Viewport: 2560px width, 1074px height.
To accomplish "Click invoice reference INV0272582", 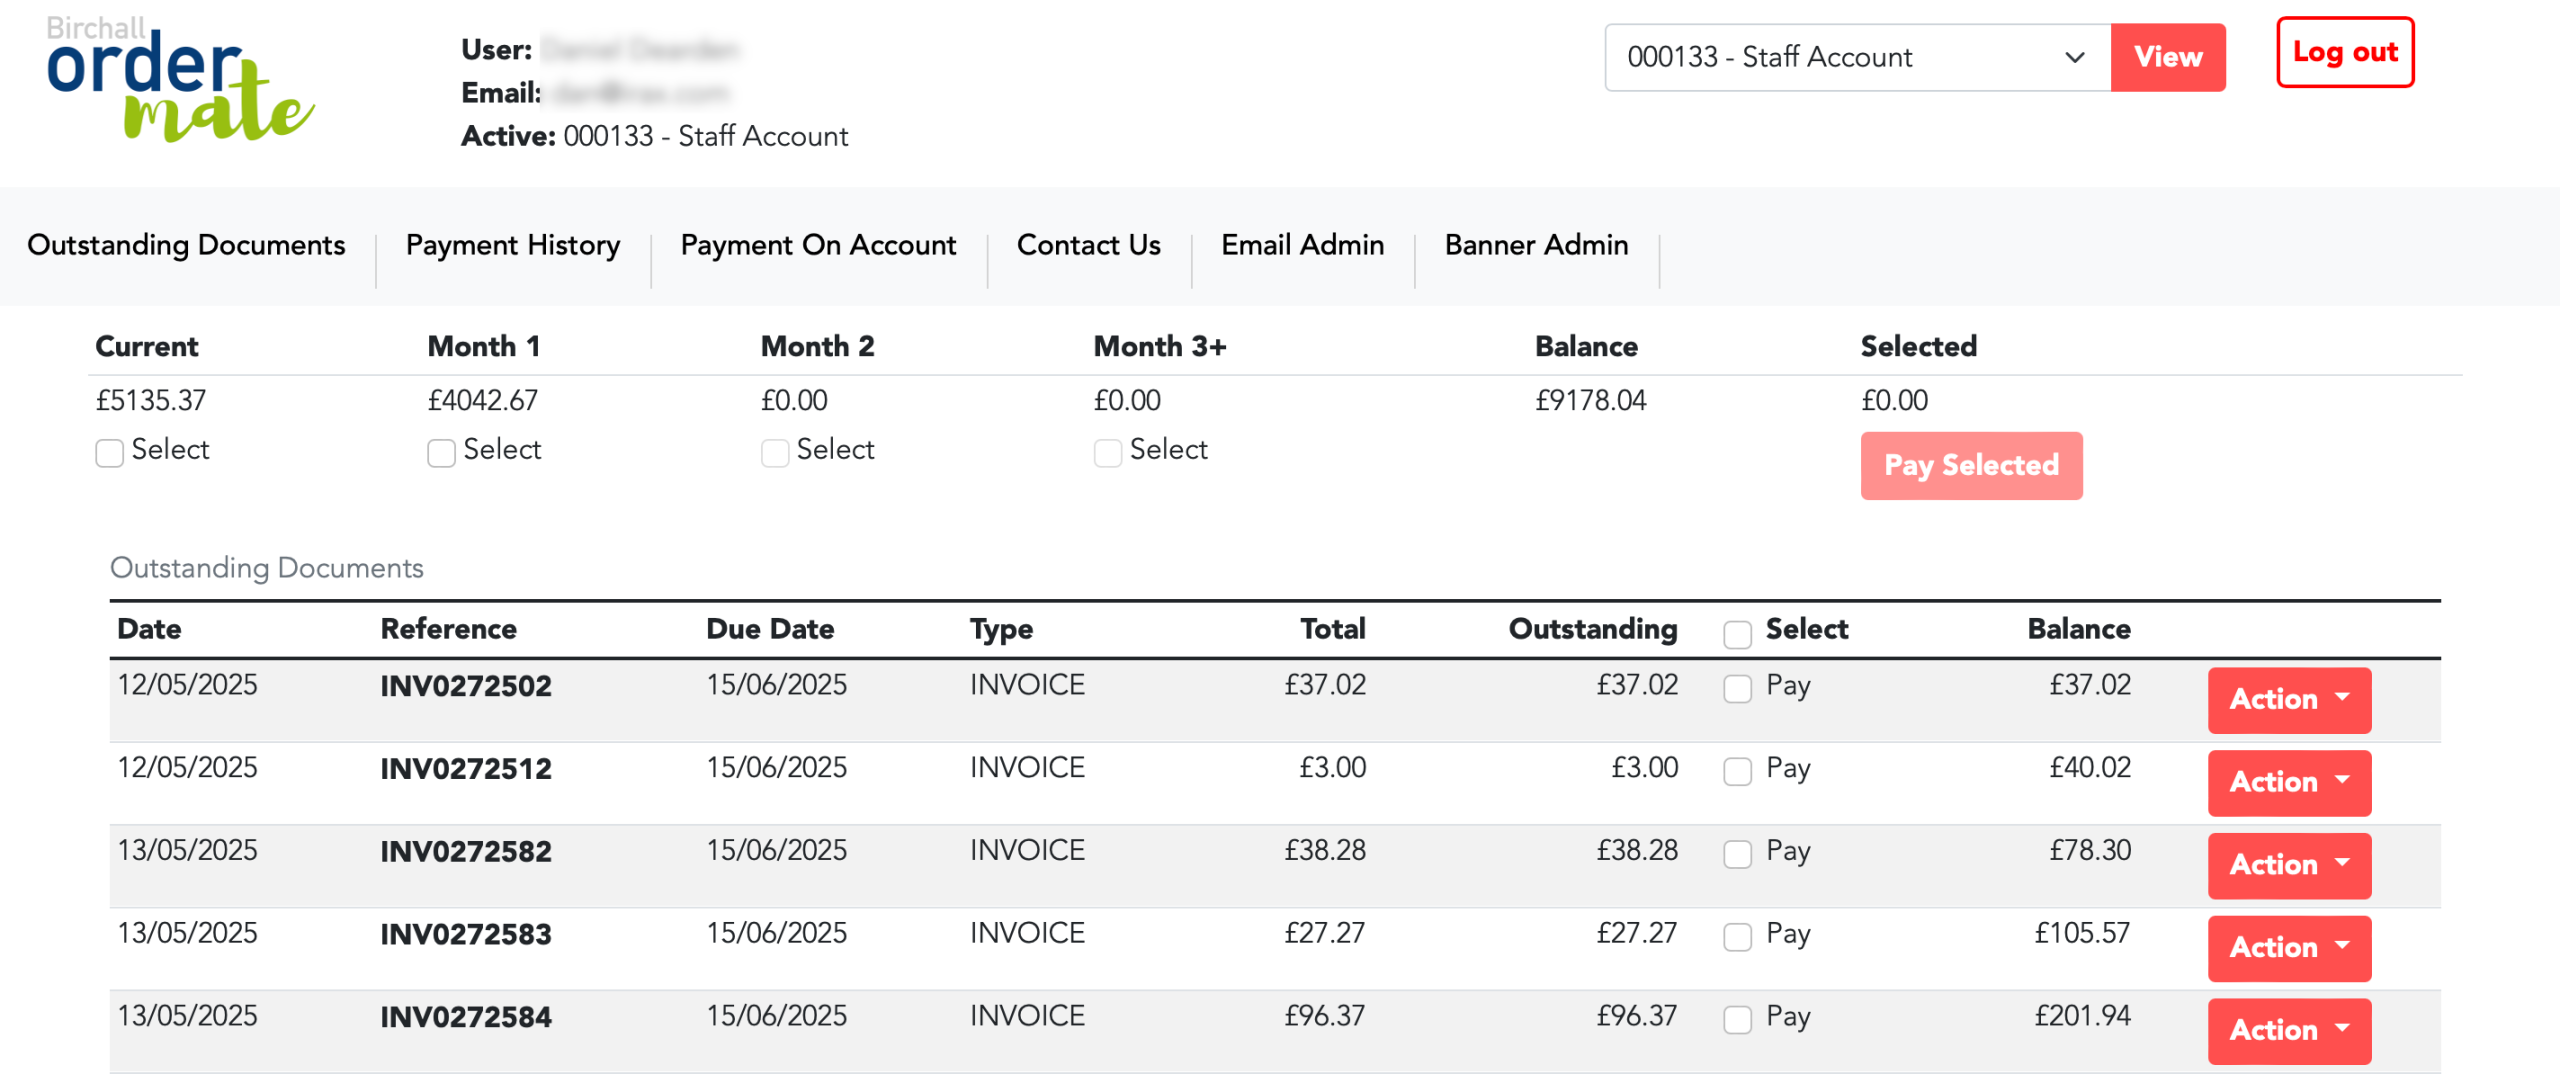I will click(465, 852).
